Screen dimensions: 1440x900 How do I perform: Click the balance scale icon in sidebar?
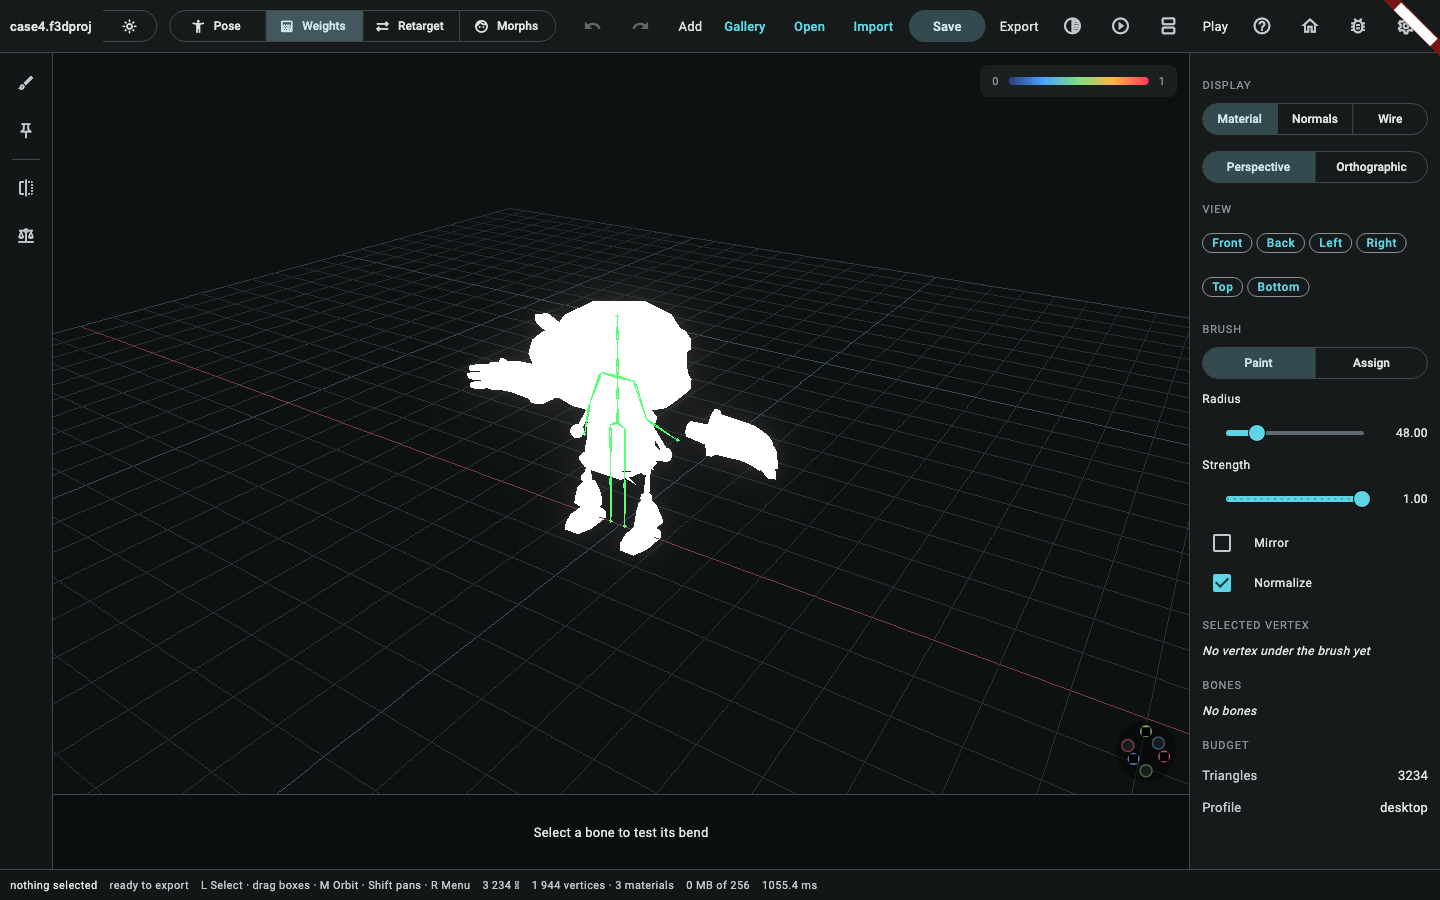pyautogui.click(x=26, y=236)
